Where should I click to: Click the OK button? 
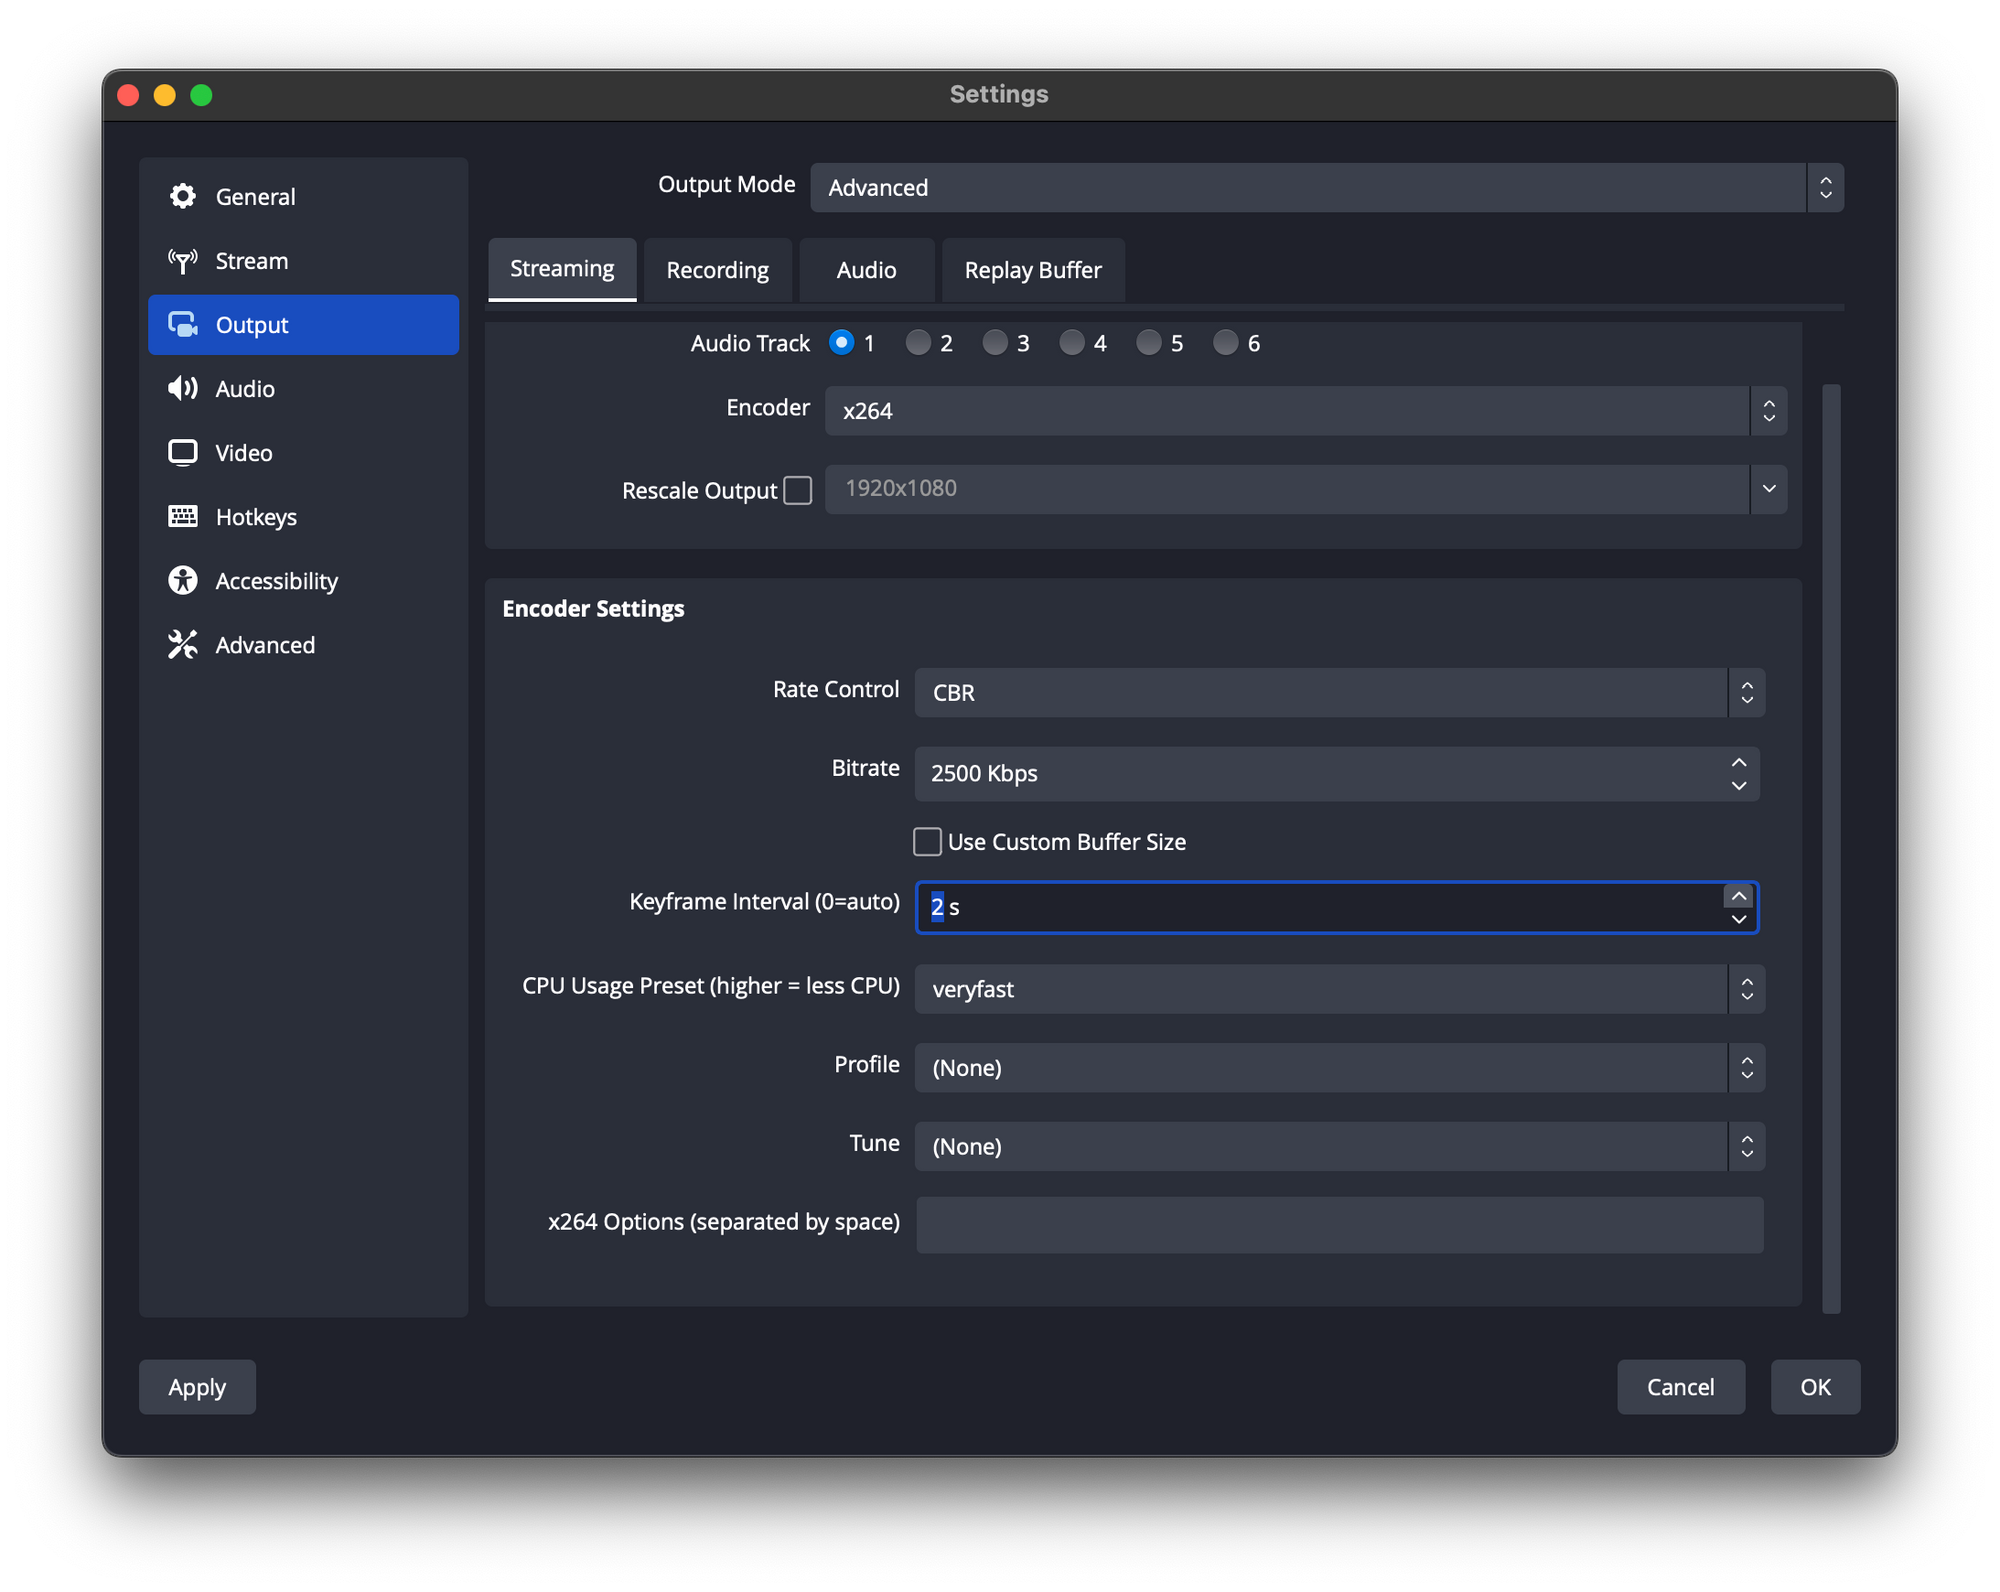coord(1815,1387)
